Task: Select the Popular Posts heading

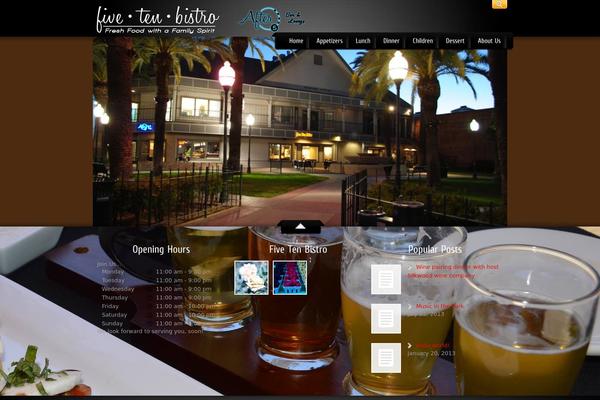Action: pos(435,250)
